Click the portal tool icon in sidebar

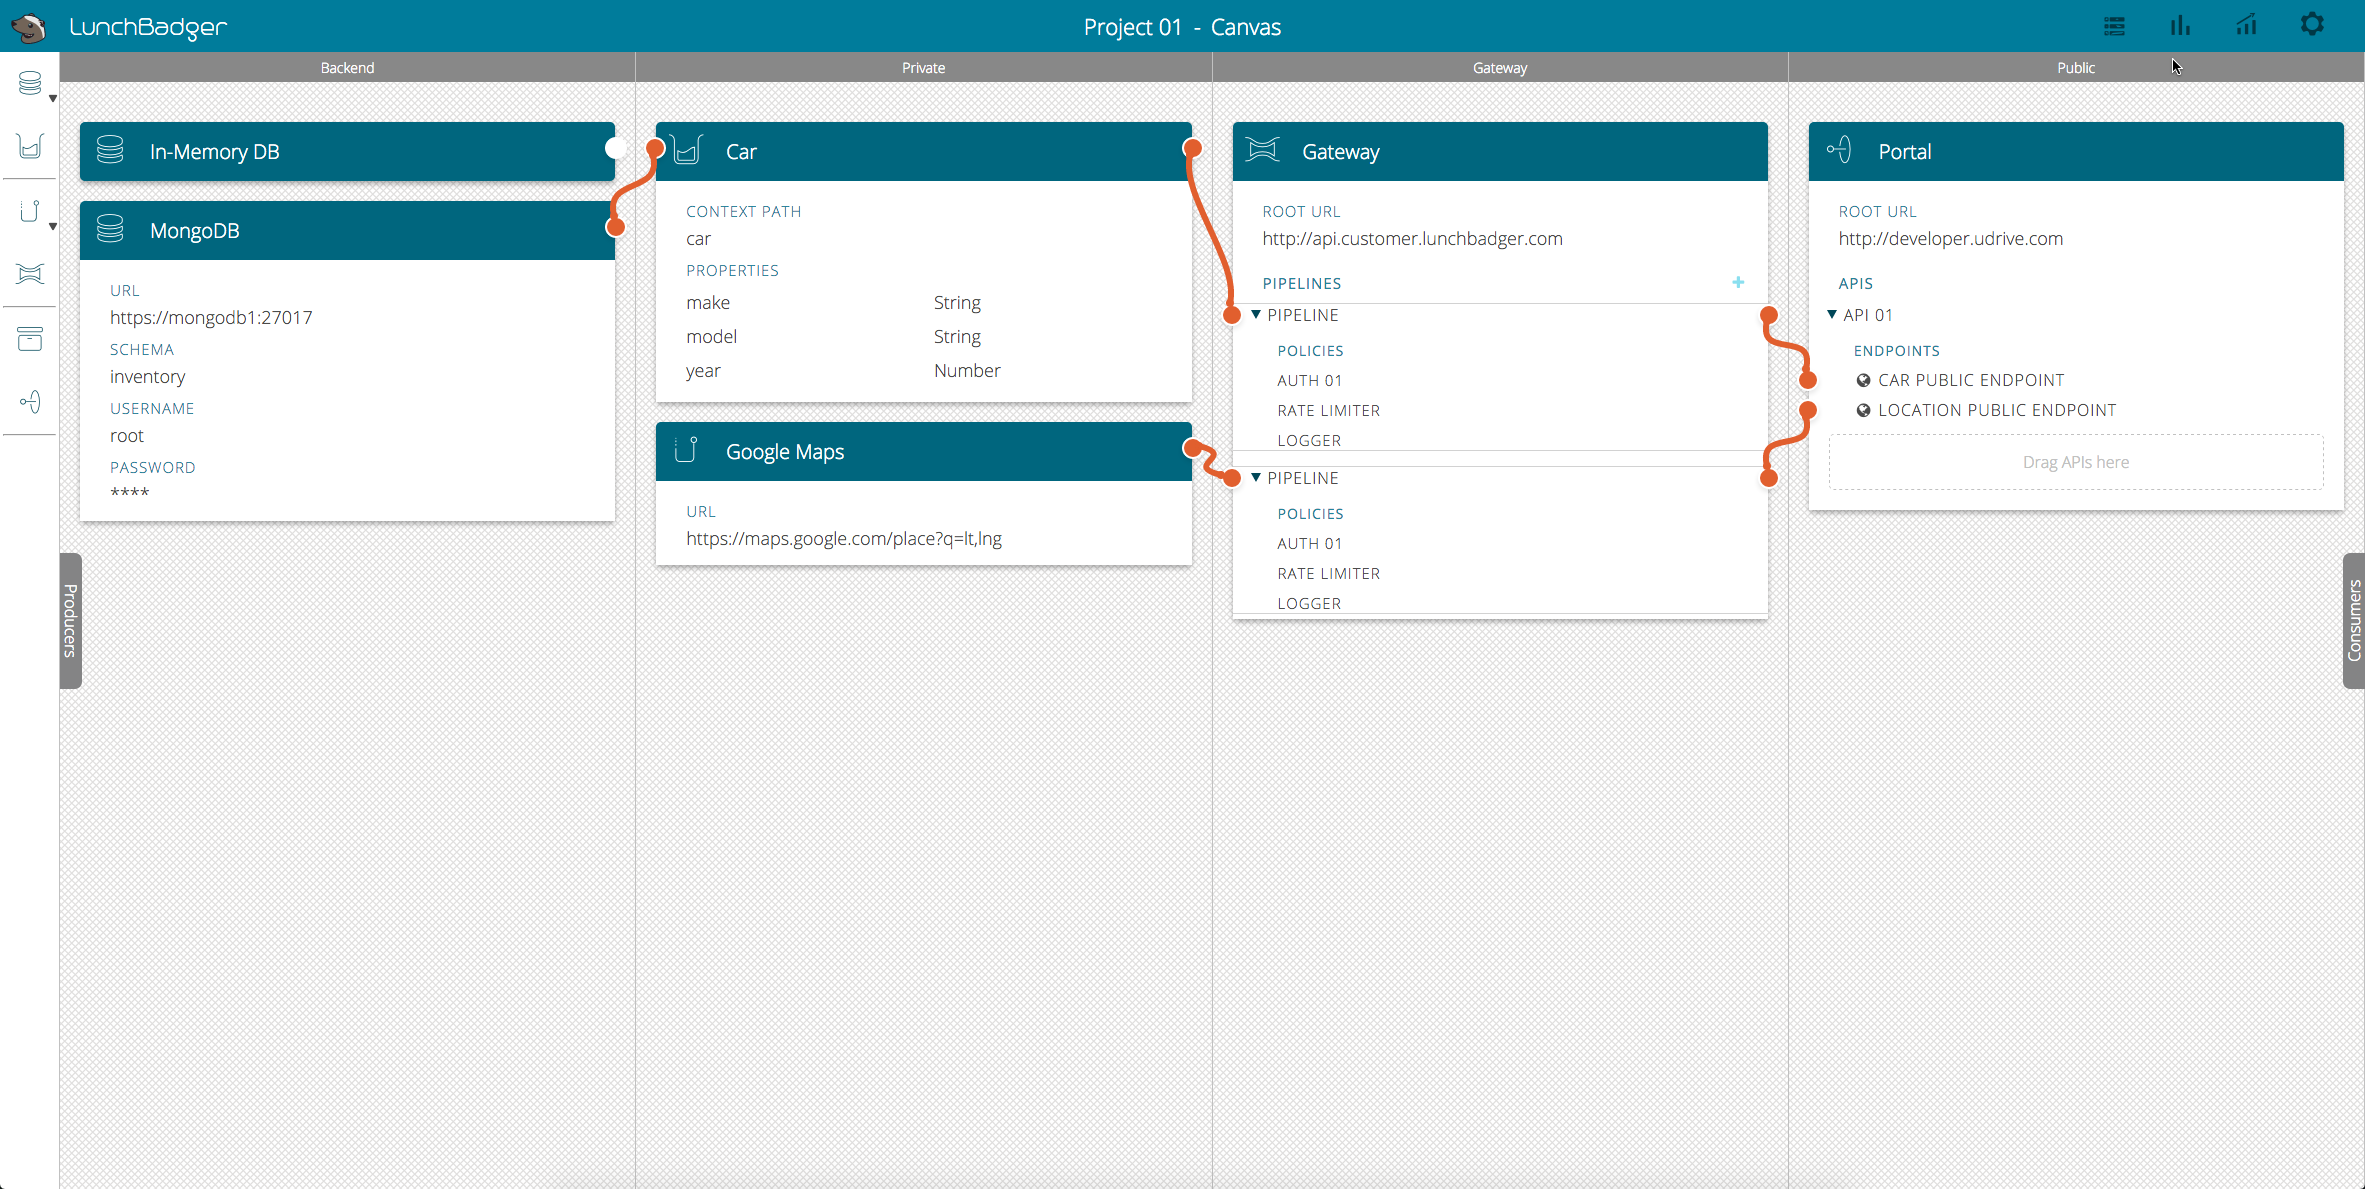30,402
